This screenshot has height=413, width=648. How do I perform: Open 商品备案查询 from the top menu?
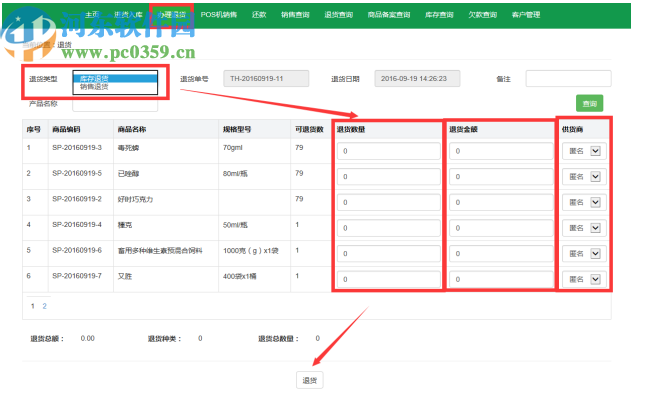point(389,14)
